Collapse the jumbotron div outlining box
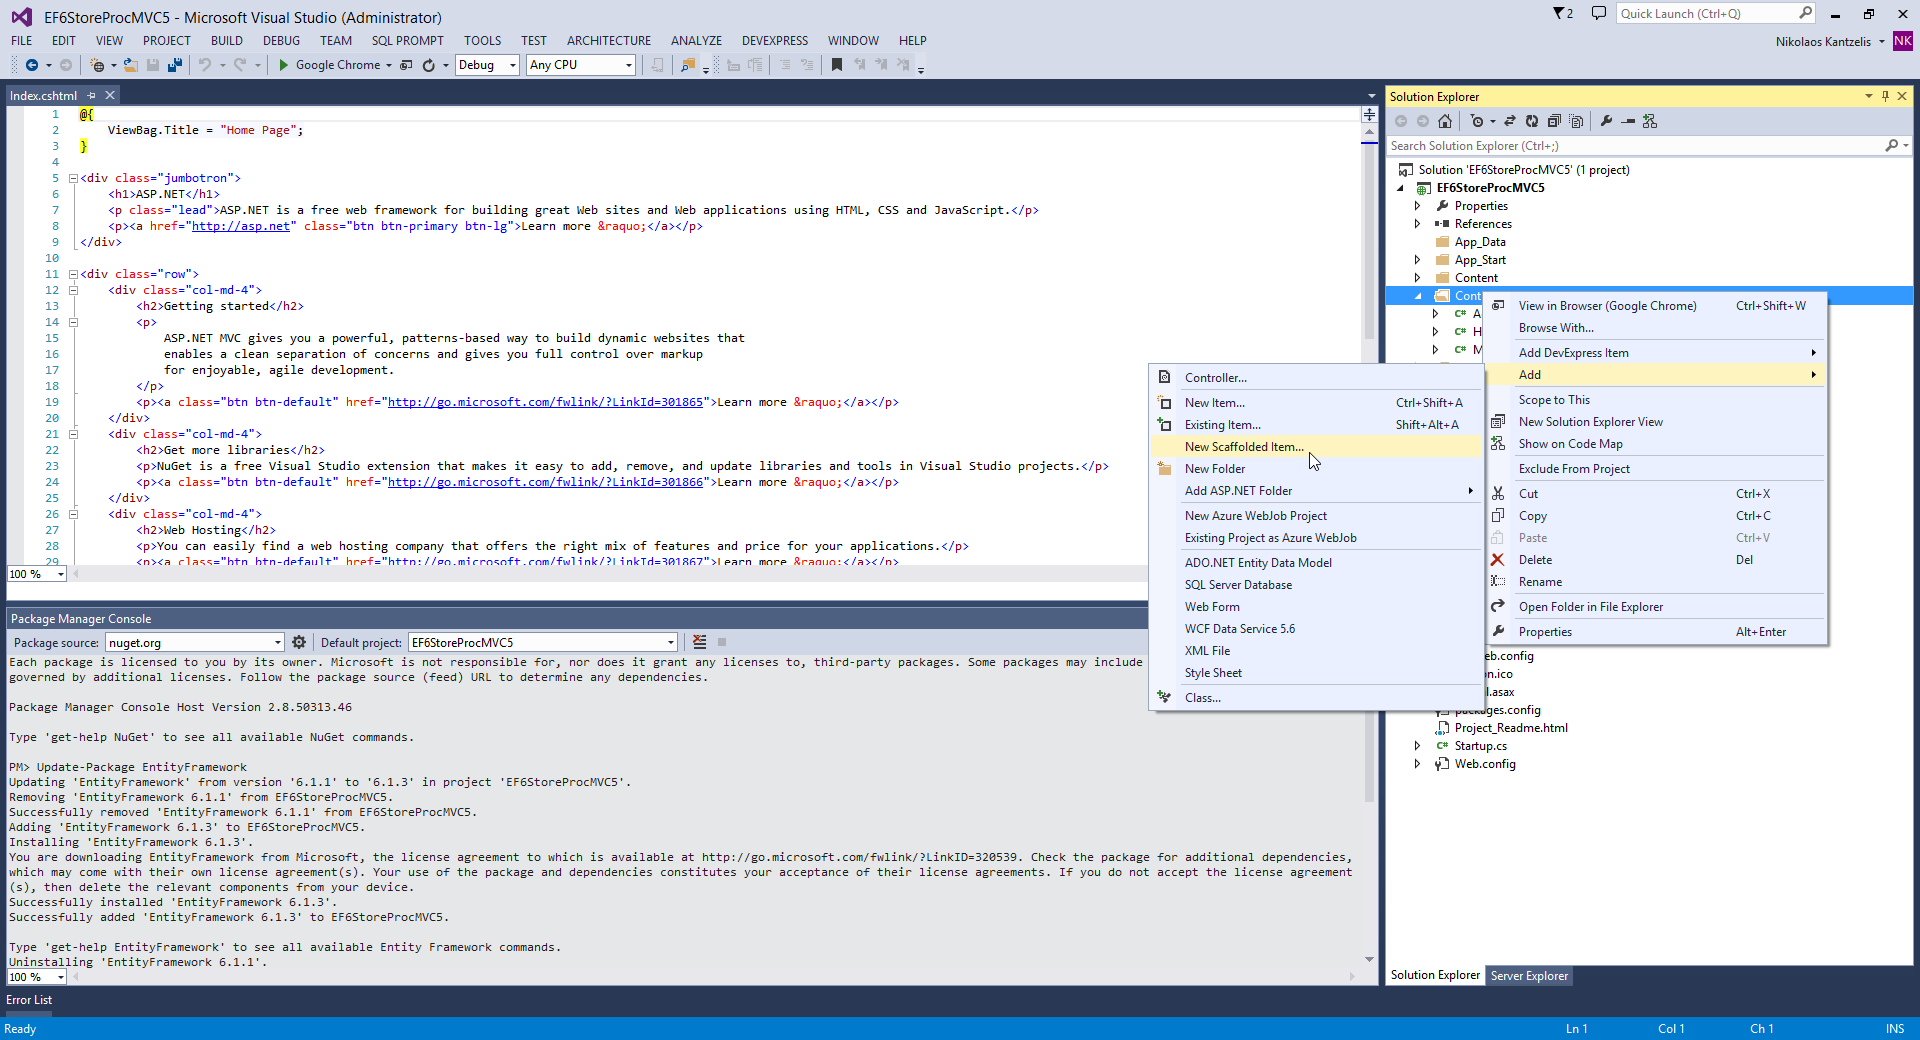 pyautogui.click(x=73, y=178)
